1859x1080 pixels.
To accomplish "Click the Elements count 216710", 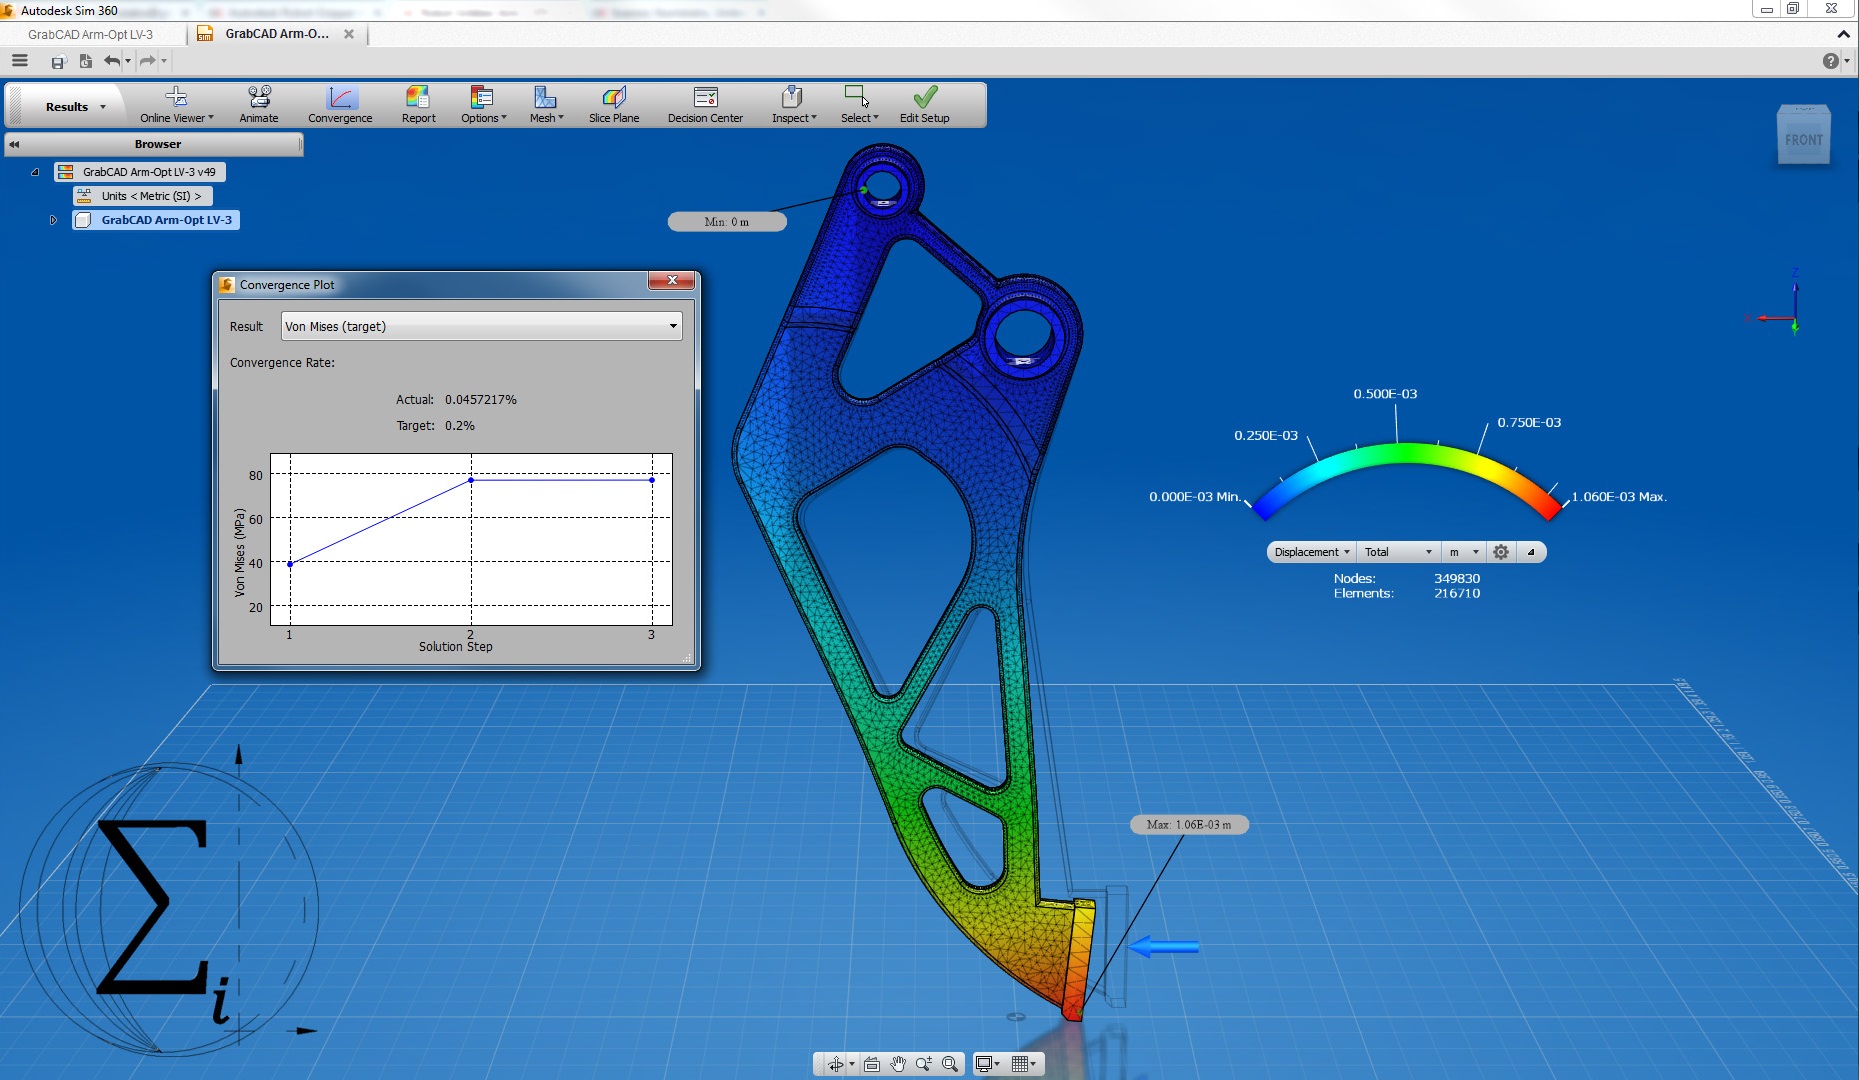I will pyautogui.click(x=1457, y=593).
